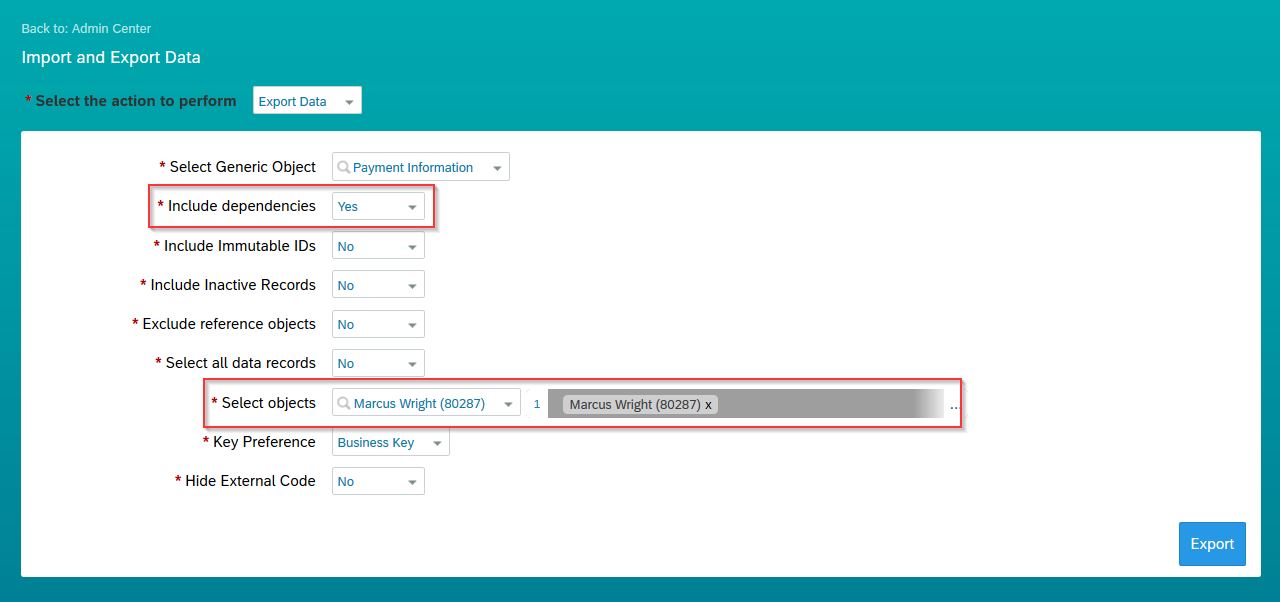The image size is (1280, 602).
Task: Click the search icon in Select Generic Object
Action: [x=344, y=167]
